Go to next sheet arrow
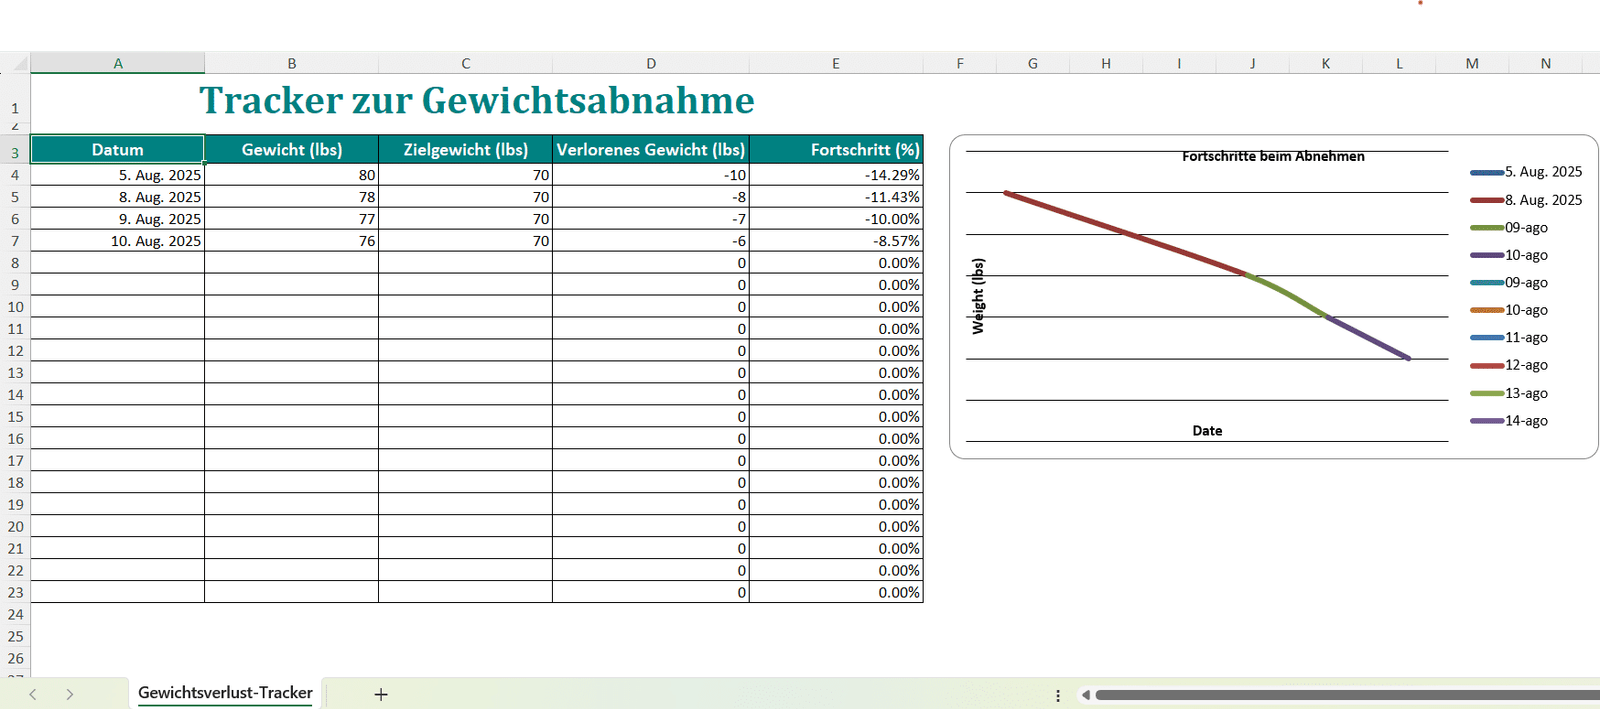 pos(70,694)
